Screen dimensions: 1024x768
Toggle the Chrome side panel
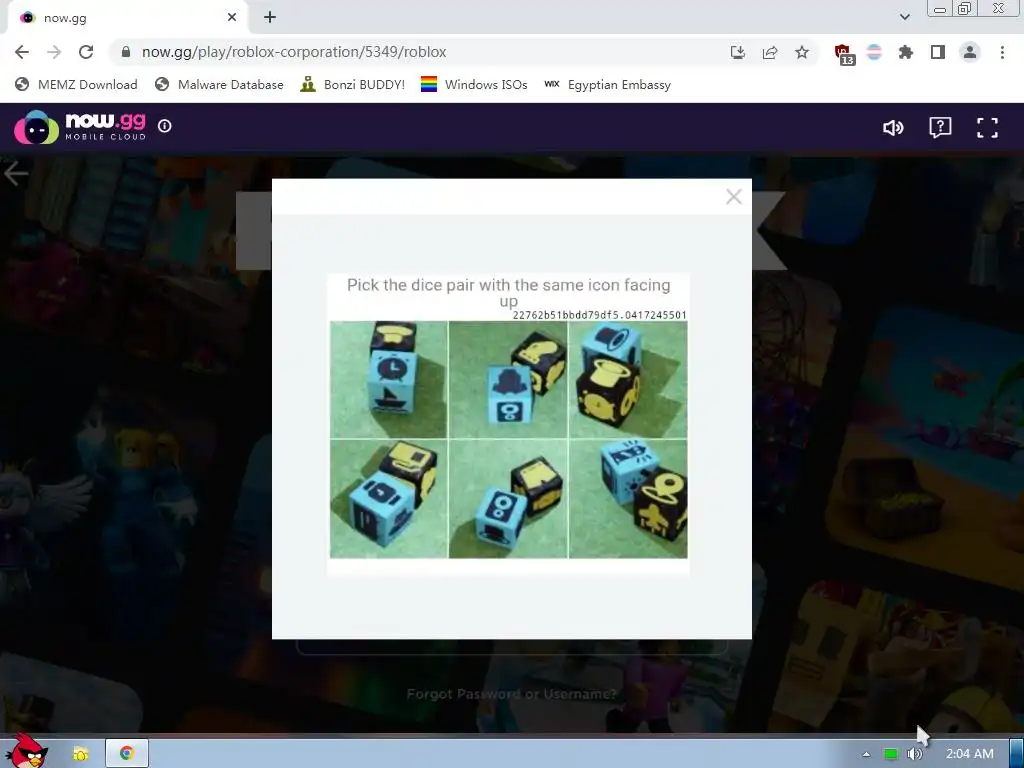[x=938, y=52]
